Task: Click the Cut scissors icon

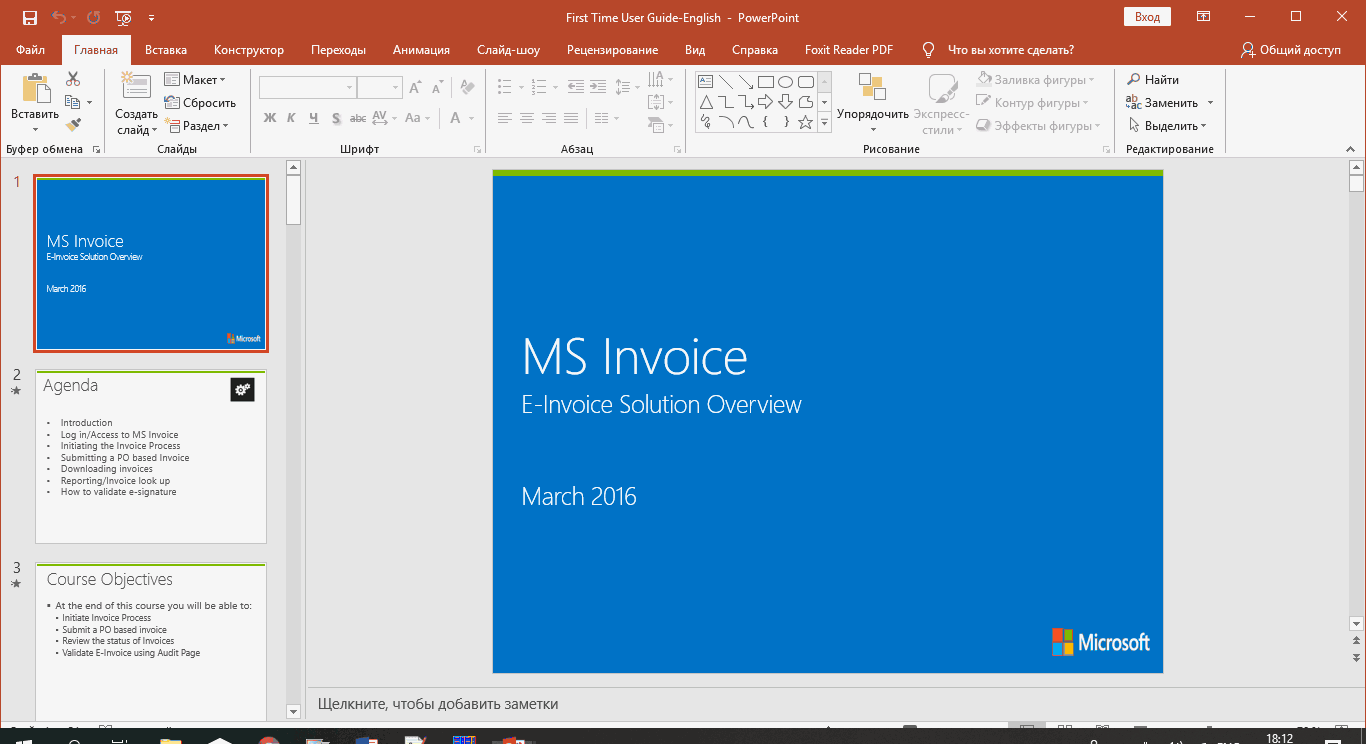Action: click(x=73, y=79)
